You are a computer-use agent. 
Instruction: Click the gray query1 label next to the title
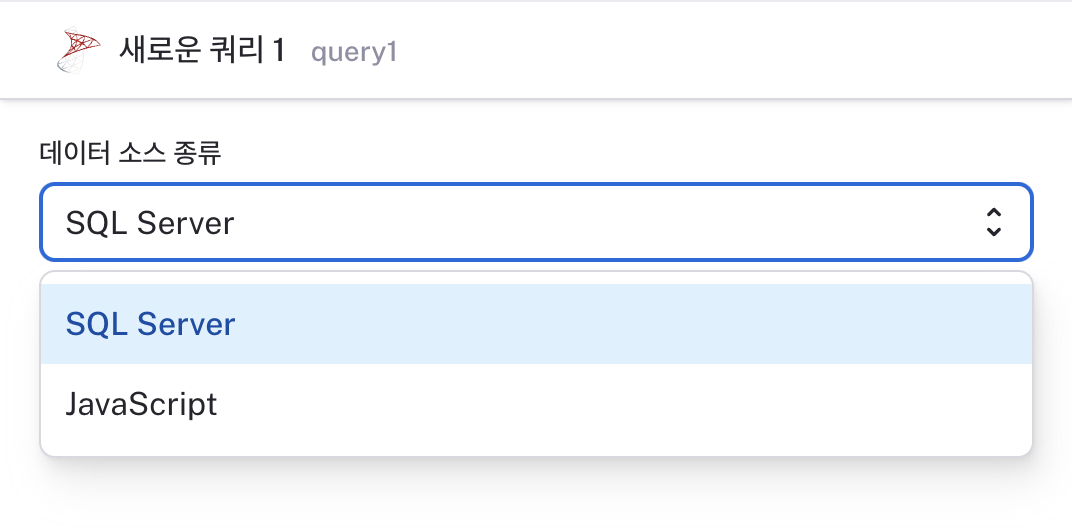coord(353,53)
